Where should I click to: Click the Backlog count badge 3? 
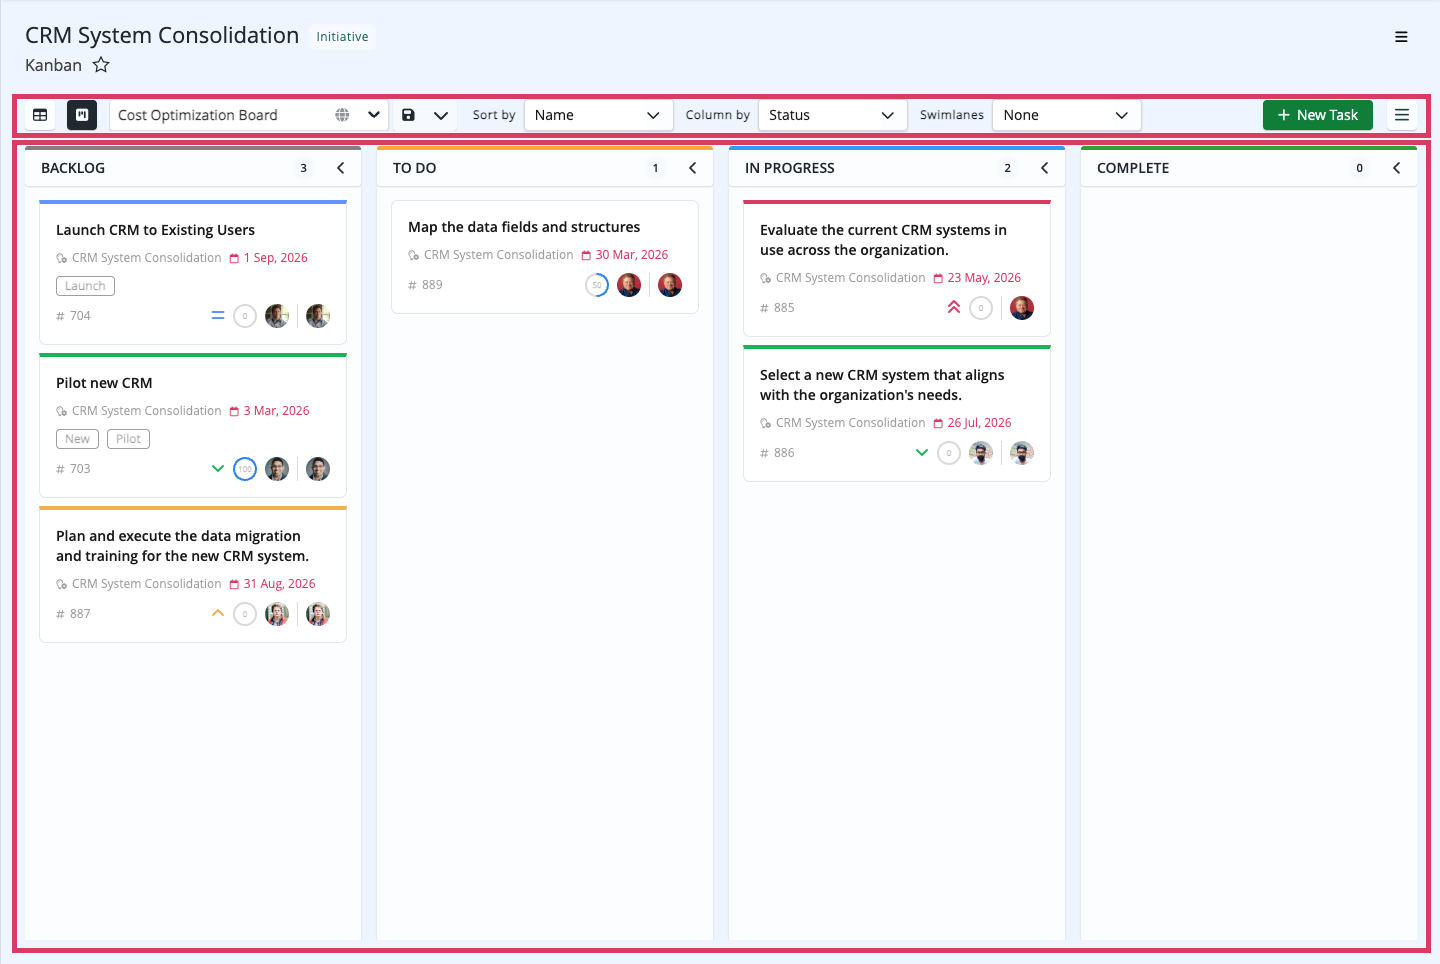point(303,168)
